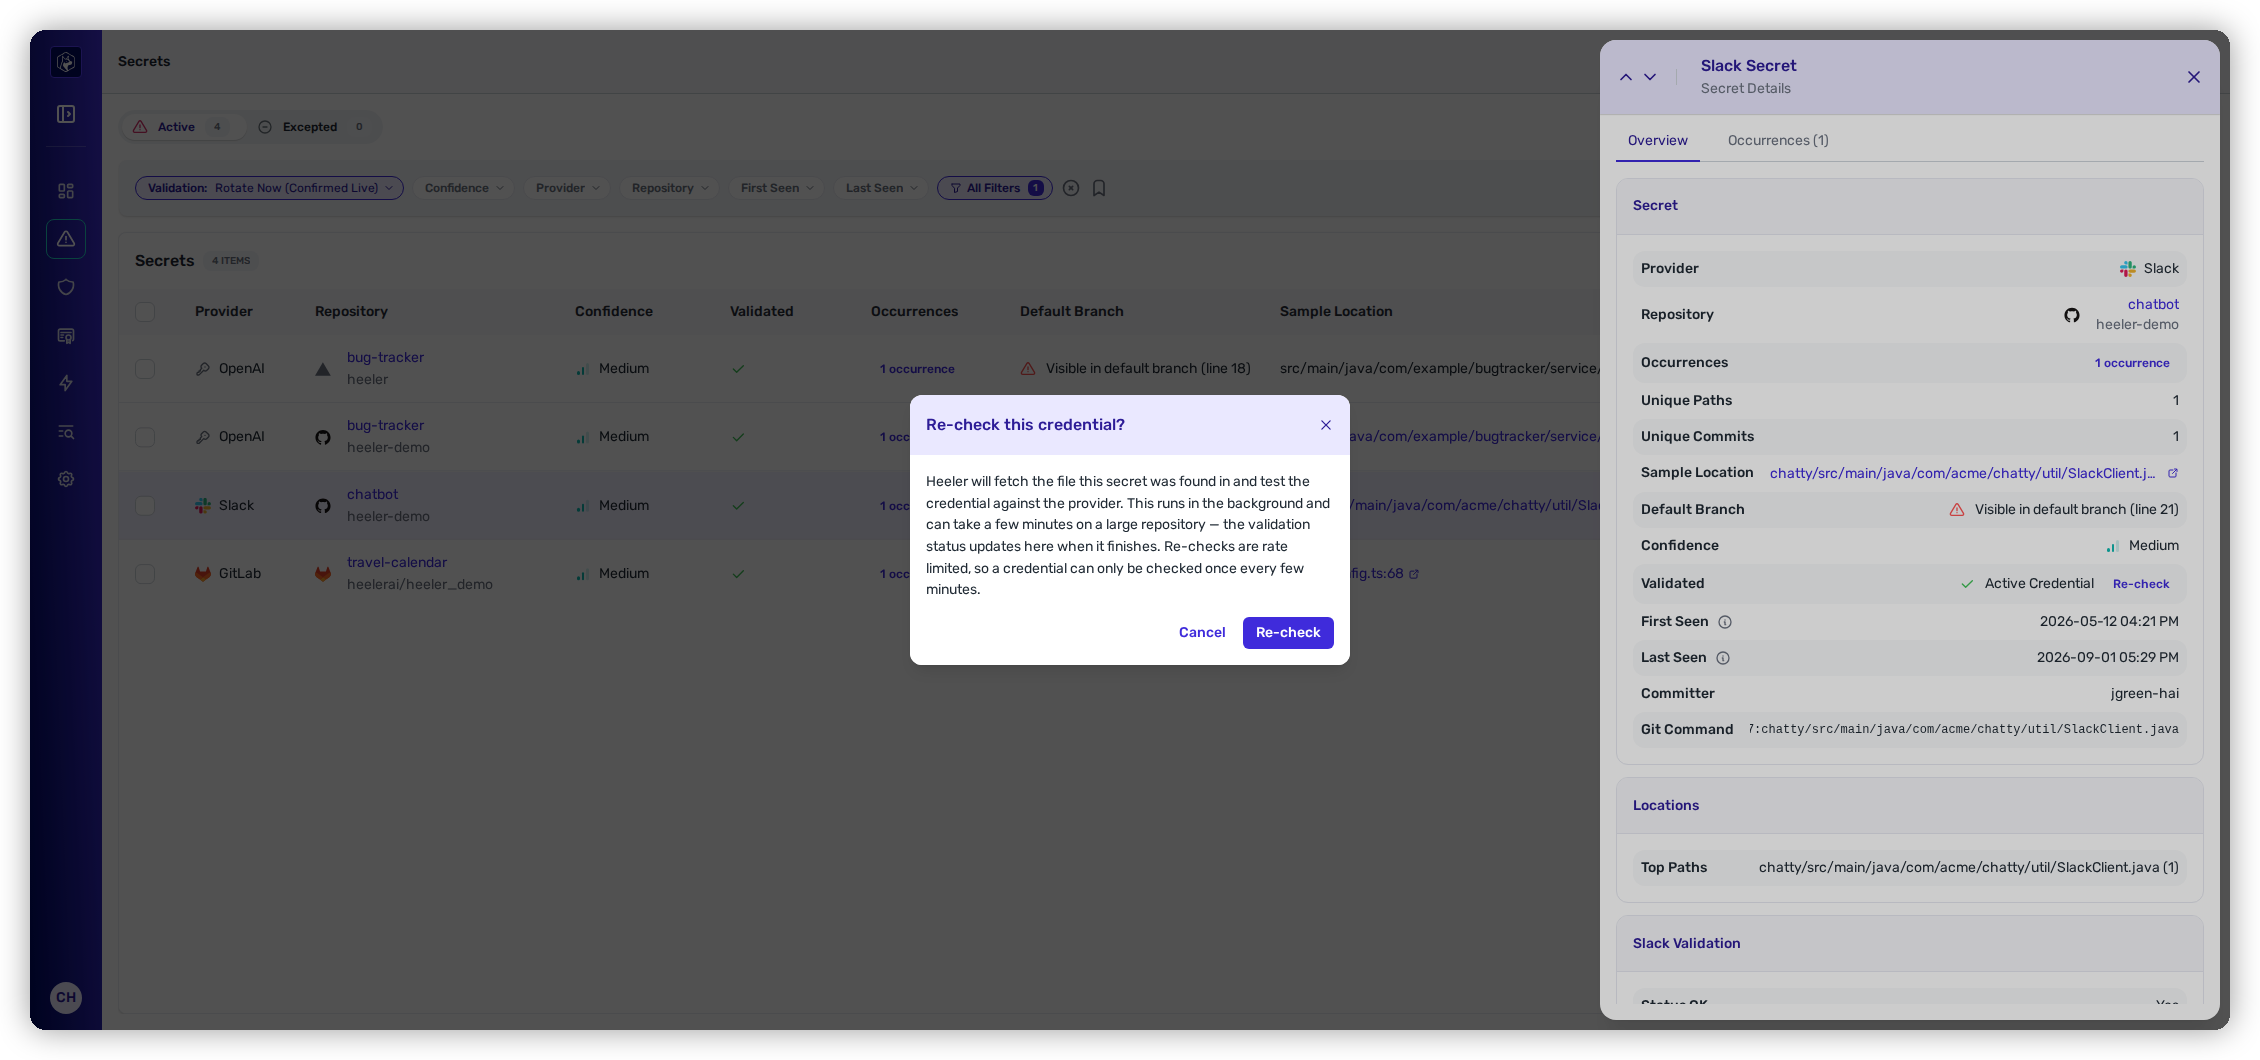Image resolution: width=2260 pixels, height=1060 pixels.
Task: Open the Provider filter dropdown
Action: (567, 188)
